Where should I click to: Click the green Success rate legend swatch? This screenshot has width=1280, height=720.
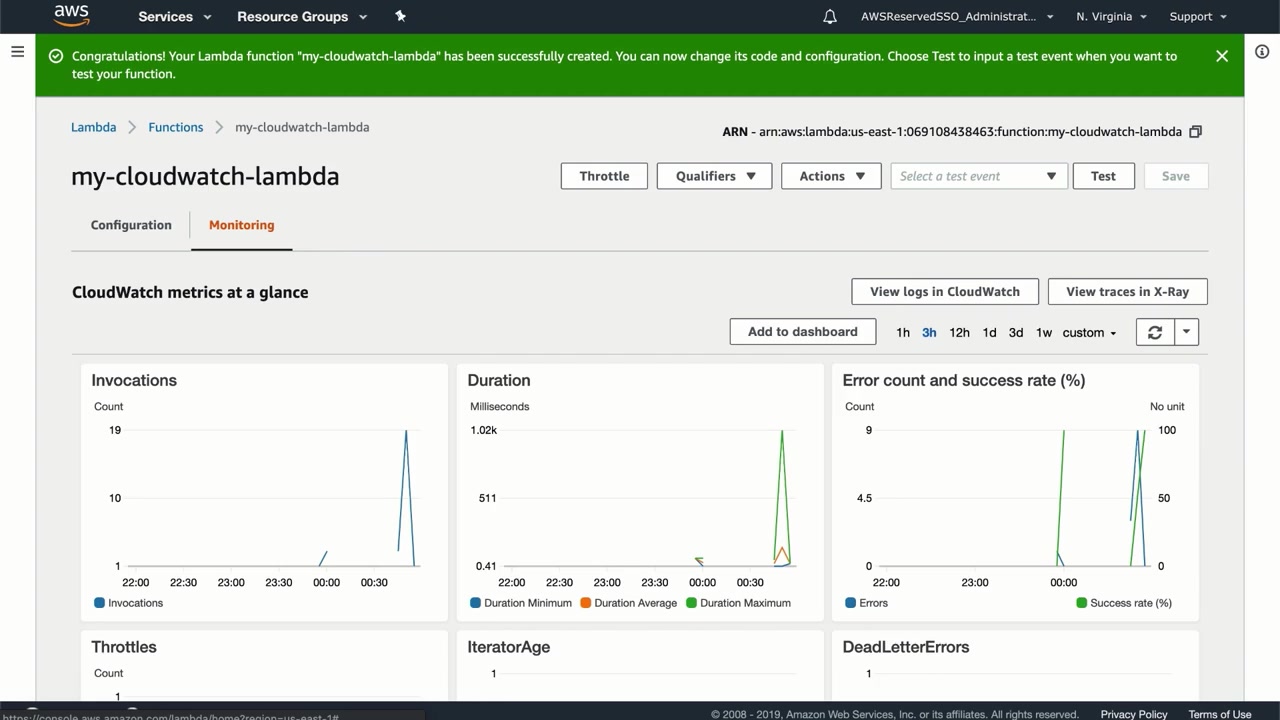click(1081, 603)
